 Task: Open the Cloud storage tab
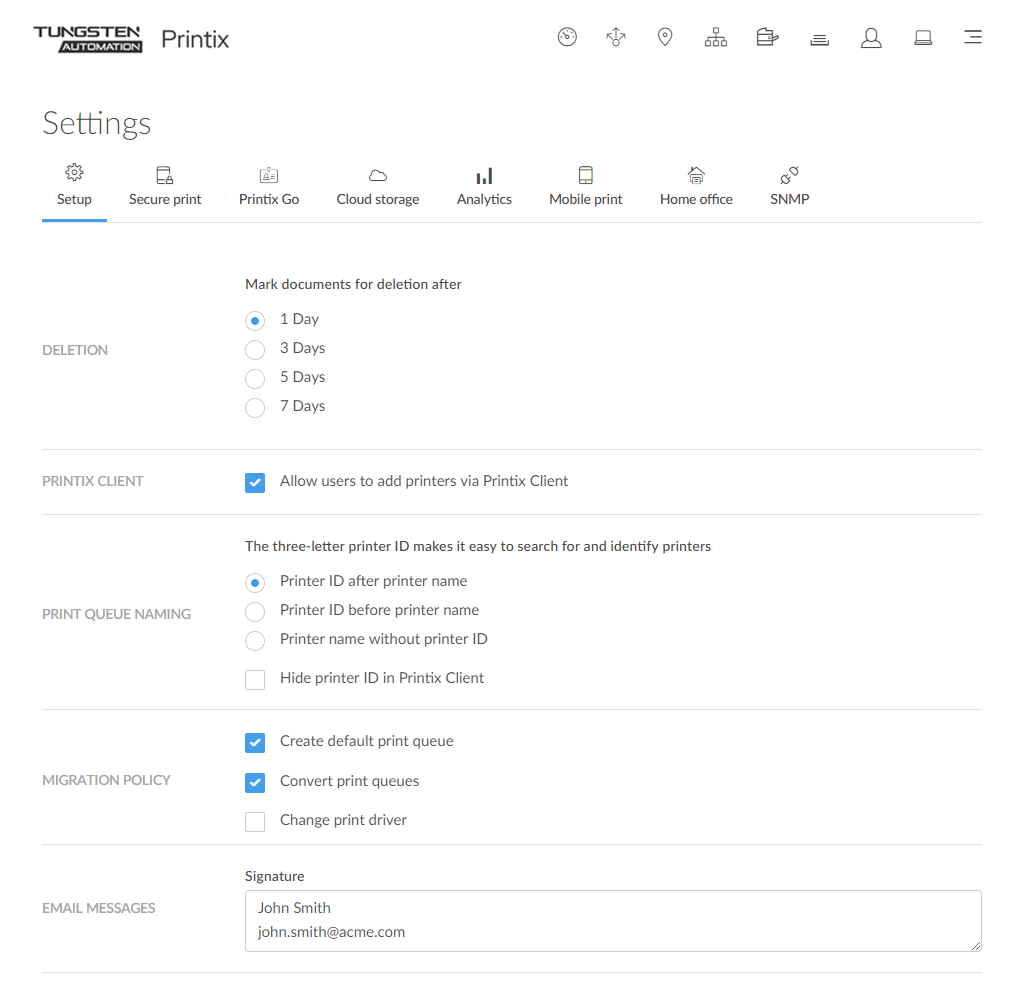[378, 187]
